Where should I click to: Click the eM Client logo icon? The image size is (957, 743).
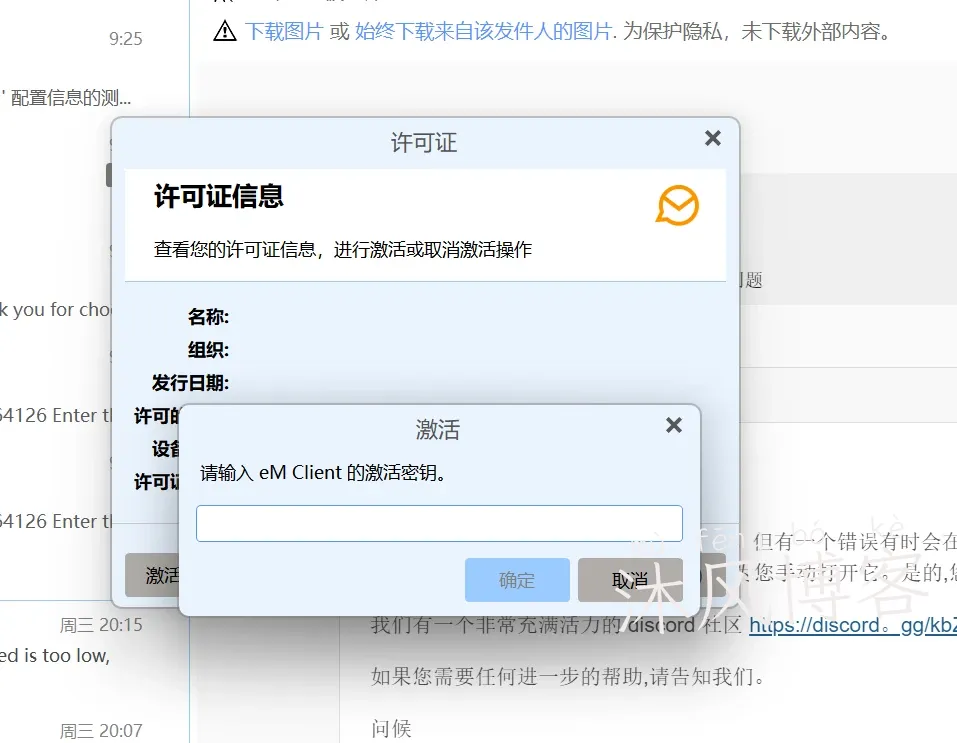click(x=677, y=205)
